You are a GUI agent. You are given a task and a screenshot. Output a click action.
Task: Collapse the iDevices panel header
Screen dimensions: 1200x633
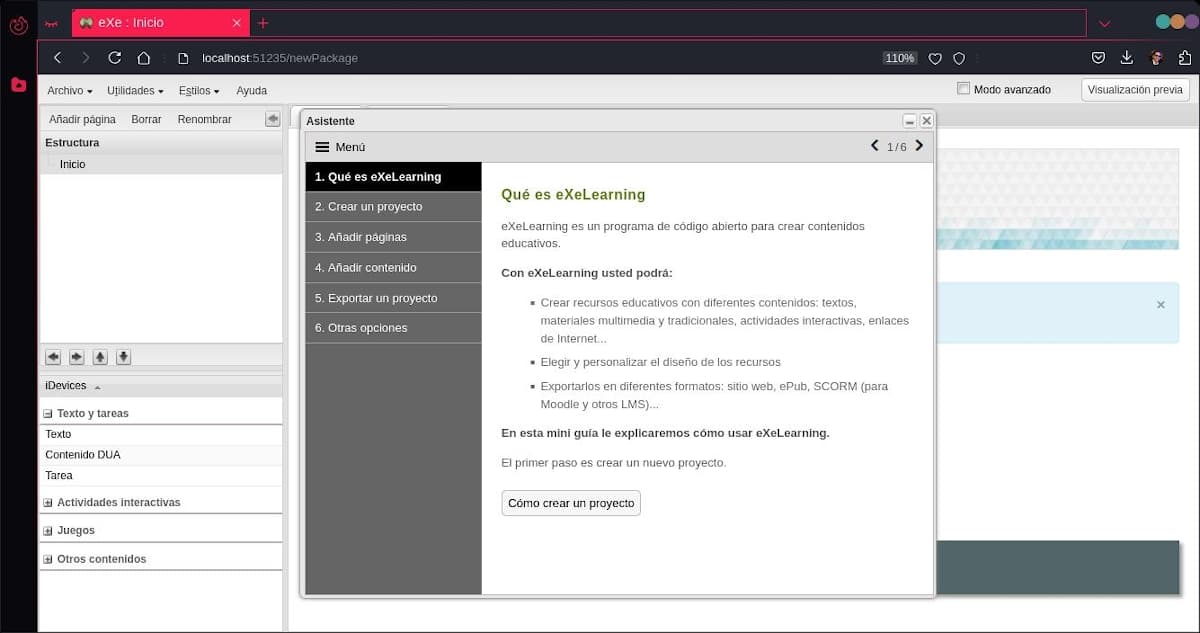click(x=161, y=386)
